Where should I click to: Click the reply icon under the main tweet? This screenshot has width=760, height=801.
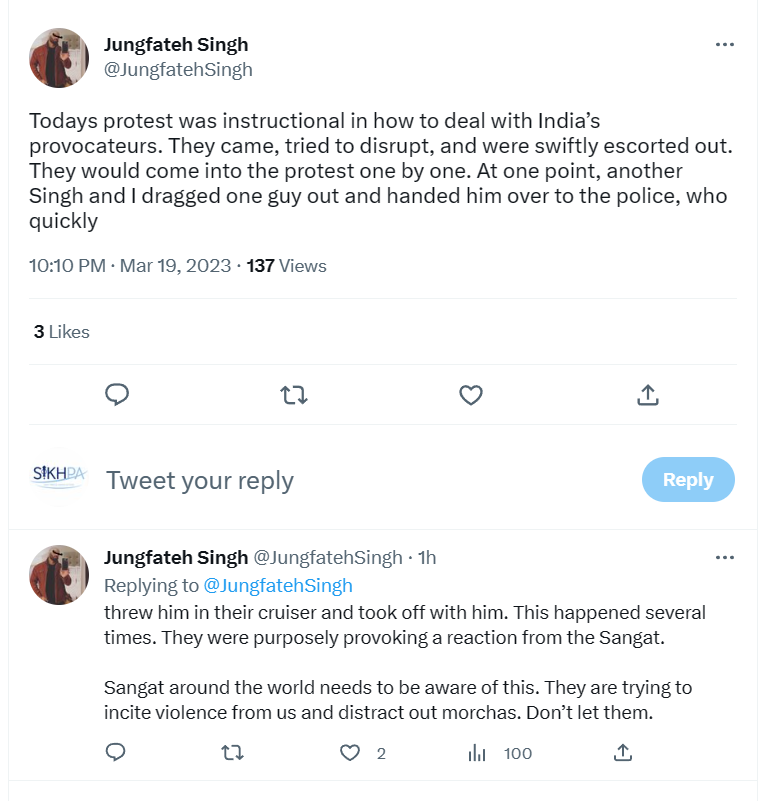(117, 395)
